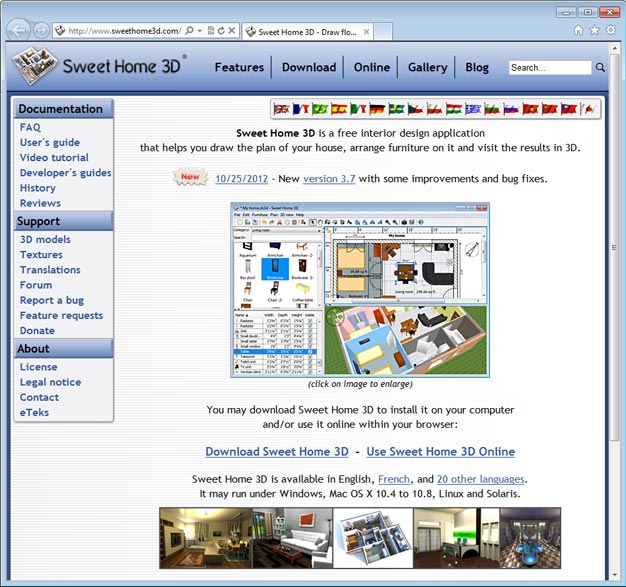Image resolution: width=626 pixels, height=587 pixels.
Task: Go forward with the browser Forward arrow
Action: (x=41, y=31)
